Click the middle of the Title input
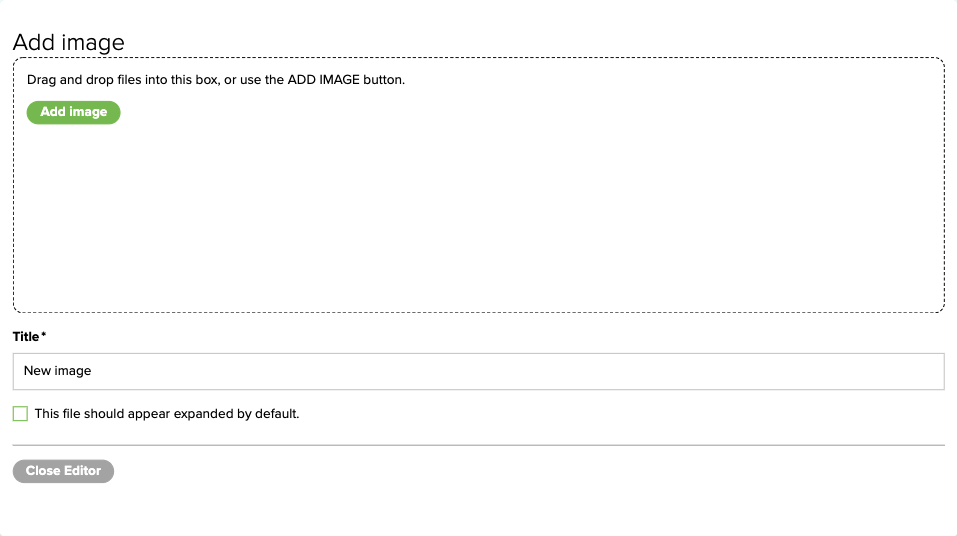 tap(478, 371)
